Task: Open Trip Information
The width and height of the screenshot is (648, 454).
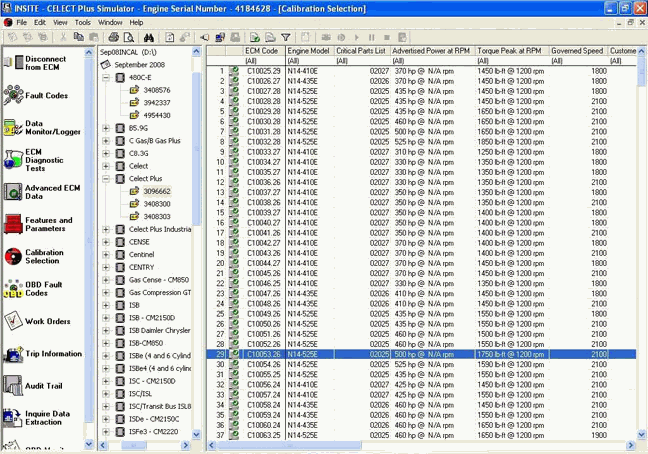Action: [x=42, y=354]
